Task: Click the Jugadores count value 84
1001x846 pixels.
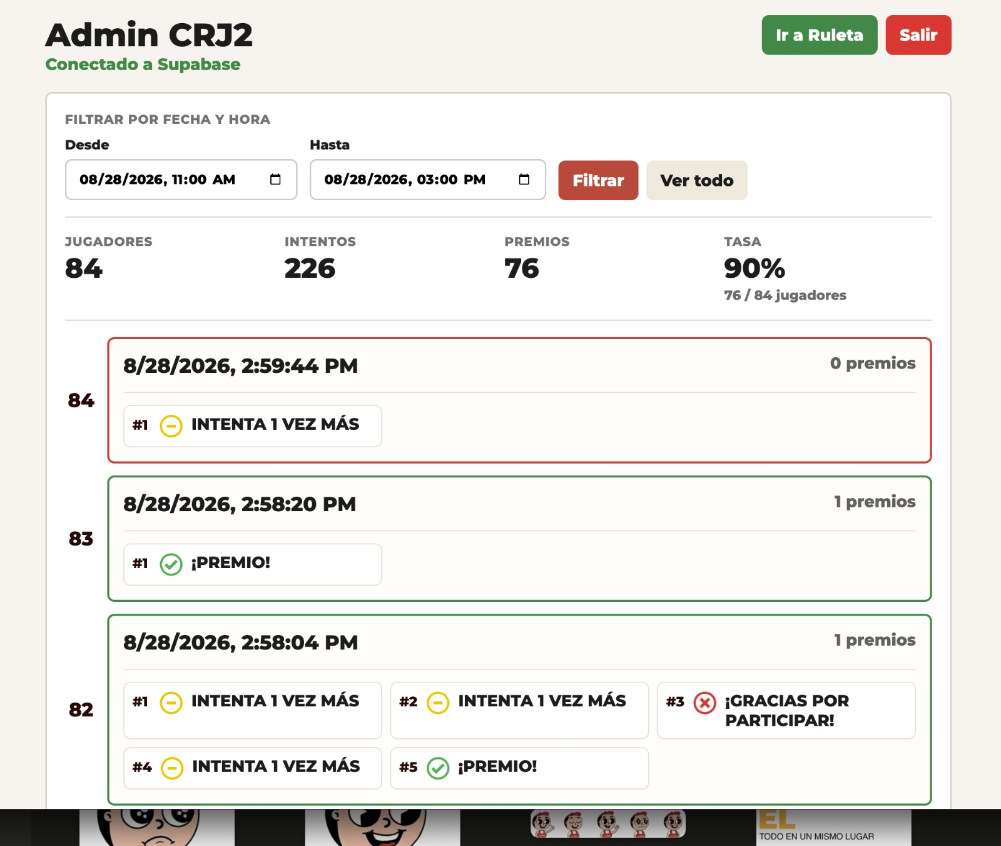Action: tap(84, 268)
